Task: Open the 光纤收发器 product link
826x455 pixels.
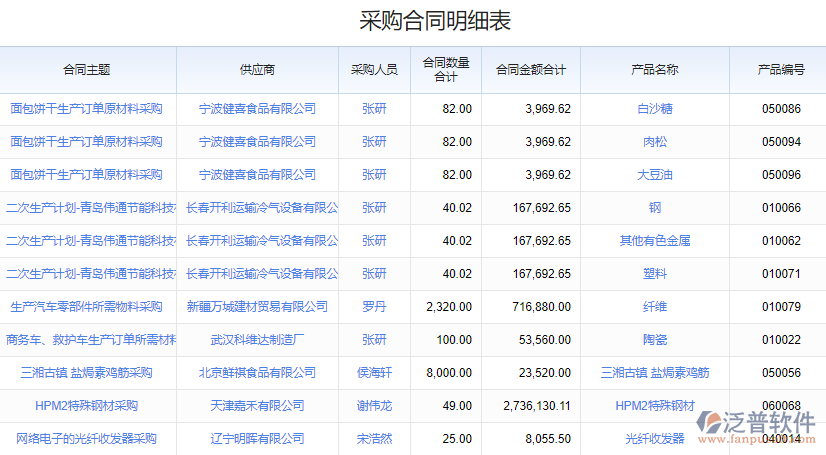Action: [654, 439]
